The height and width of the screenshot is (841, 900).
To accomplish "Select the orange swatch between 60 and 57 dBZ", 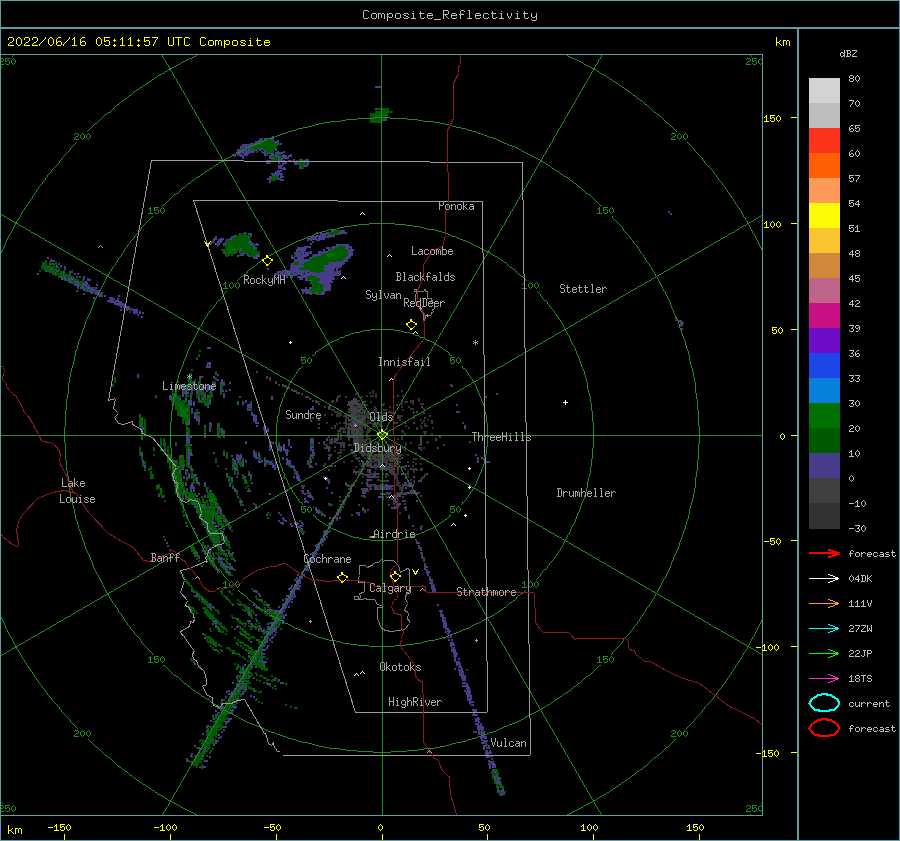I will click(x=824, y=166).
